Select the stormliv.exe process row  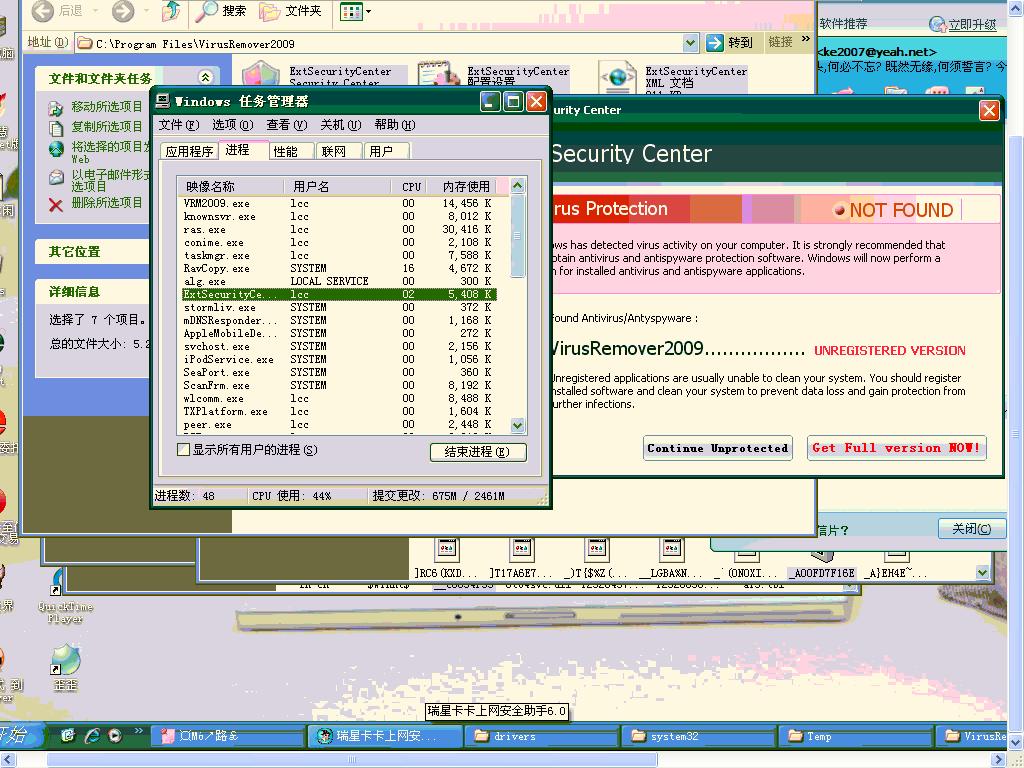(x=338, y=307)
